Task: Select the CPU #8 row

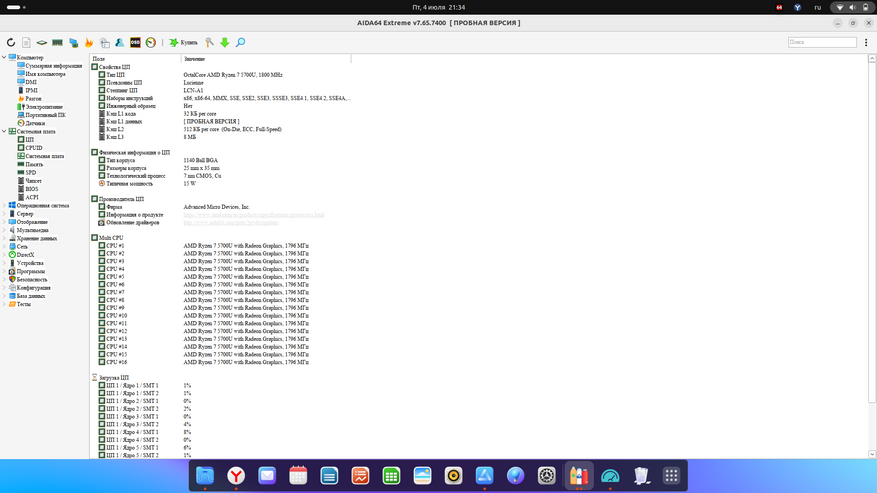Action: (221, 300)
